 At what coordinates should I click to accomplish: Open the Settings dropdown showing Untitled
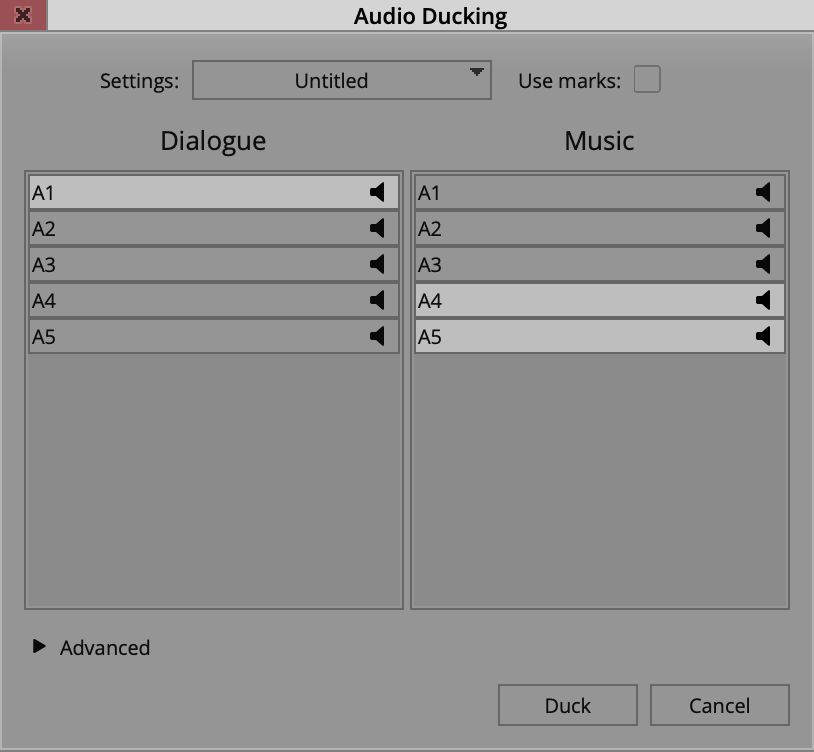[342, 80]
